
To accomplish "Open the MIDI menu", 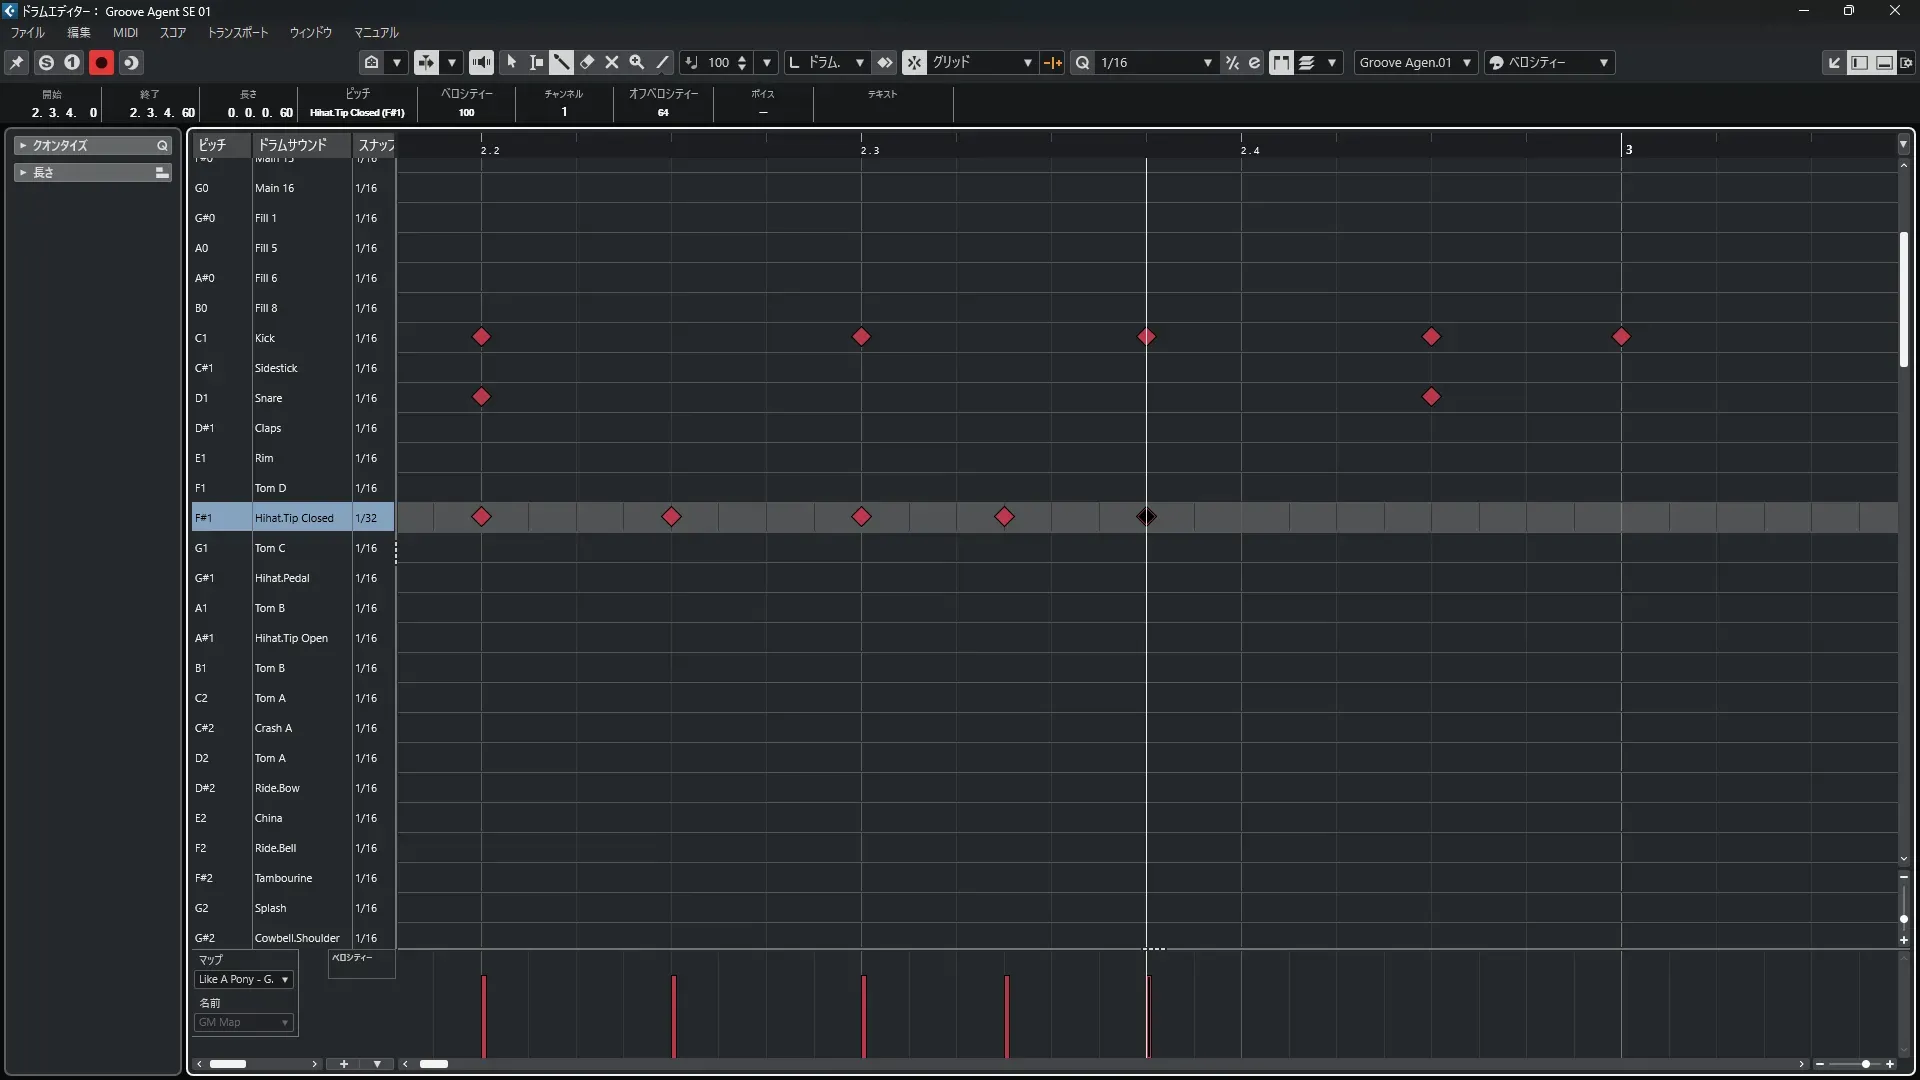I will pyautogui.click(x=125, y=32).
